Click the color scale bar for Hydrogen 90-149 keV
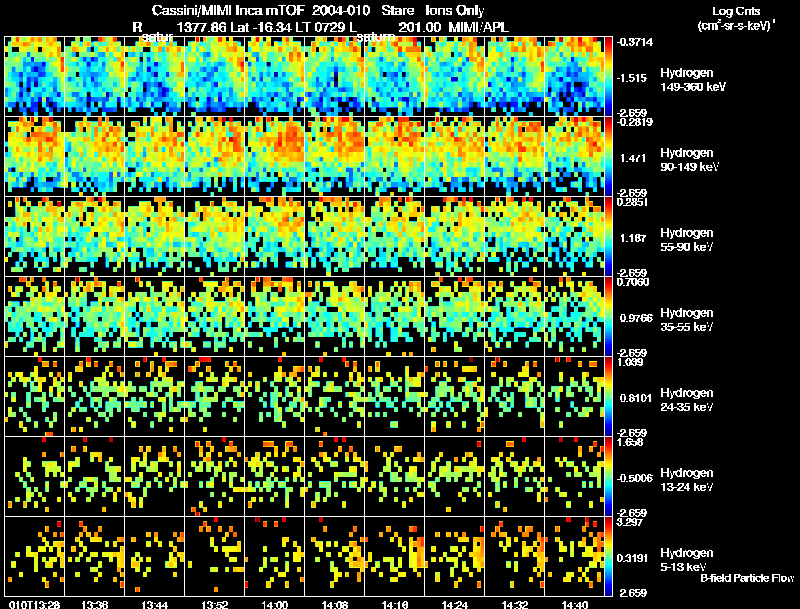 [608, 157]
